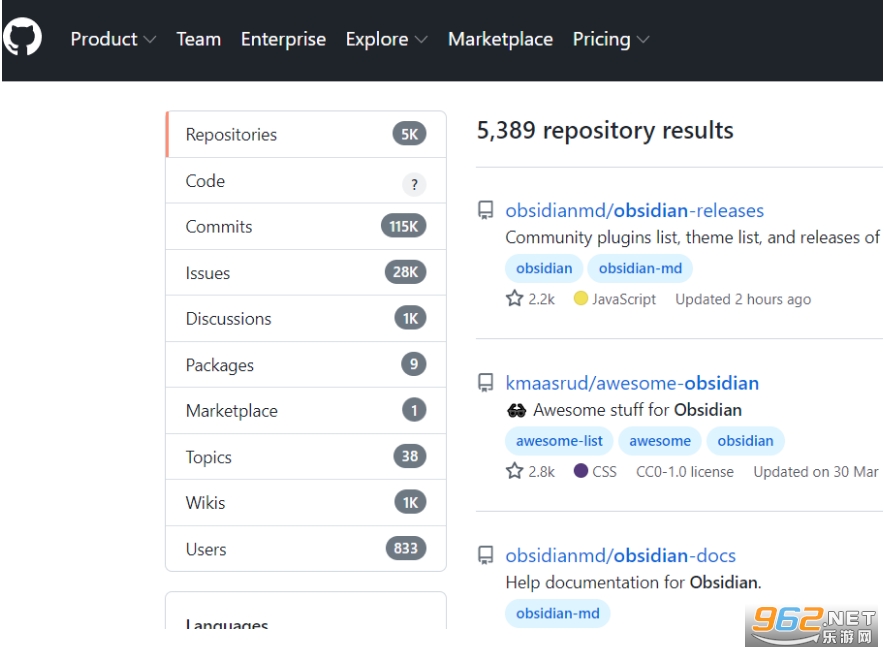The image size is (884, 653).
Task: Expand the Product dropdown menu
Action: (x=113, y=39)
